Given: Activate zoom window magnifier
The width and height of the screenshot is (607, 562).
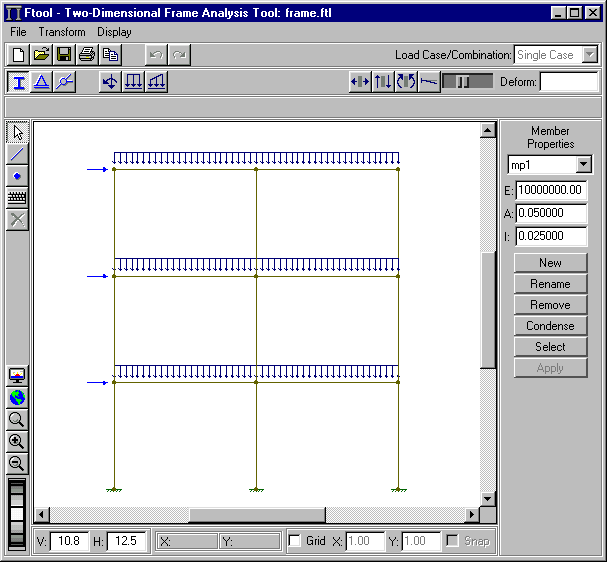Looking at the screenshot, I should pyautogui.click(x=17, y=420).
